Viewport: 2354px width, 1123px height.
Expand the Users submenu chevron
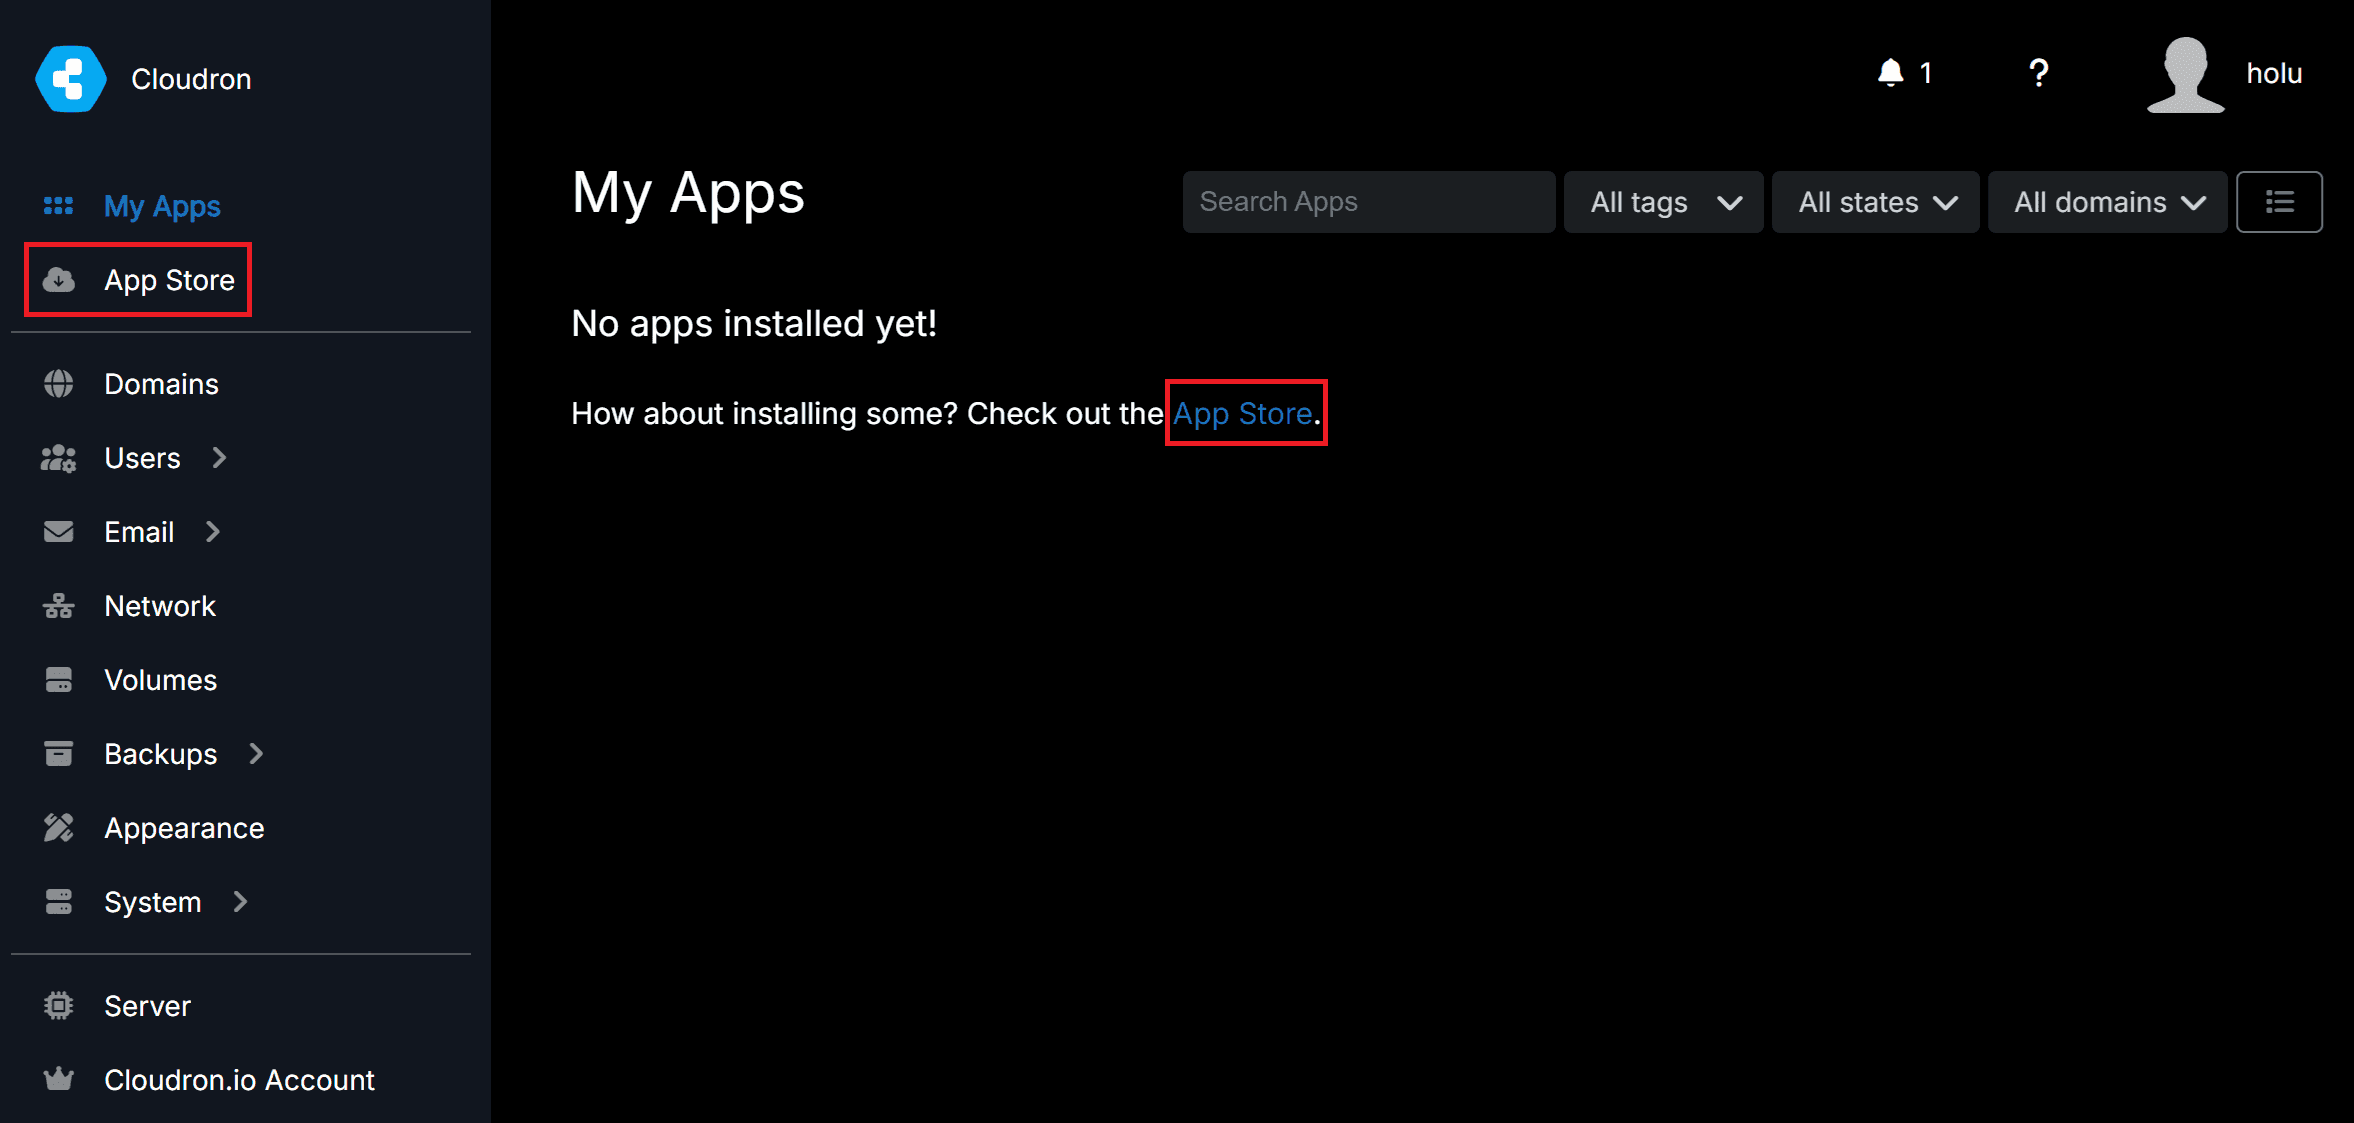220,458
